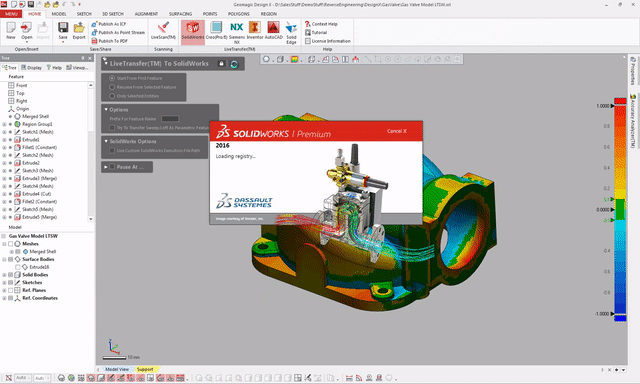The image size is (640, 384).
Task: Switch to the SURFACING ribbon tab
Action: click(180, 14)
